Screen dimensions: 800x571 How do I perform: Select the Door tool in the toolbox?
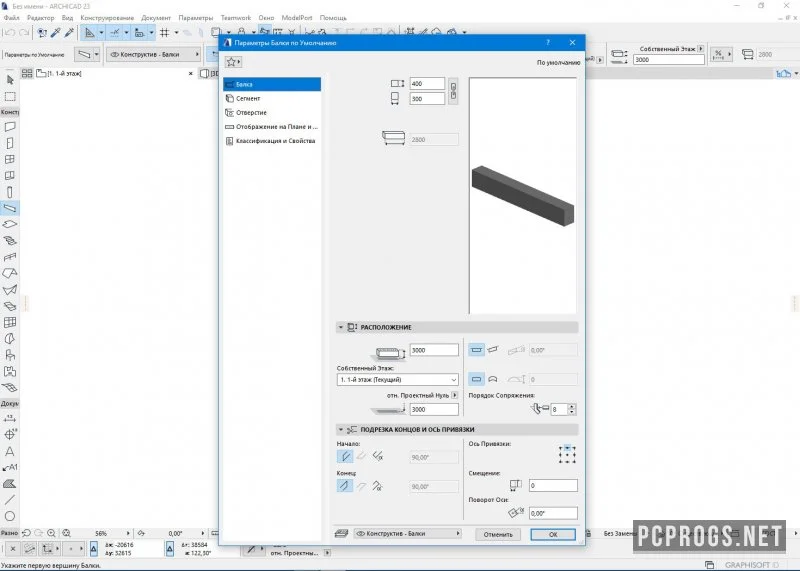tap(10, 143)
